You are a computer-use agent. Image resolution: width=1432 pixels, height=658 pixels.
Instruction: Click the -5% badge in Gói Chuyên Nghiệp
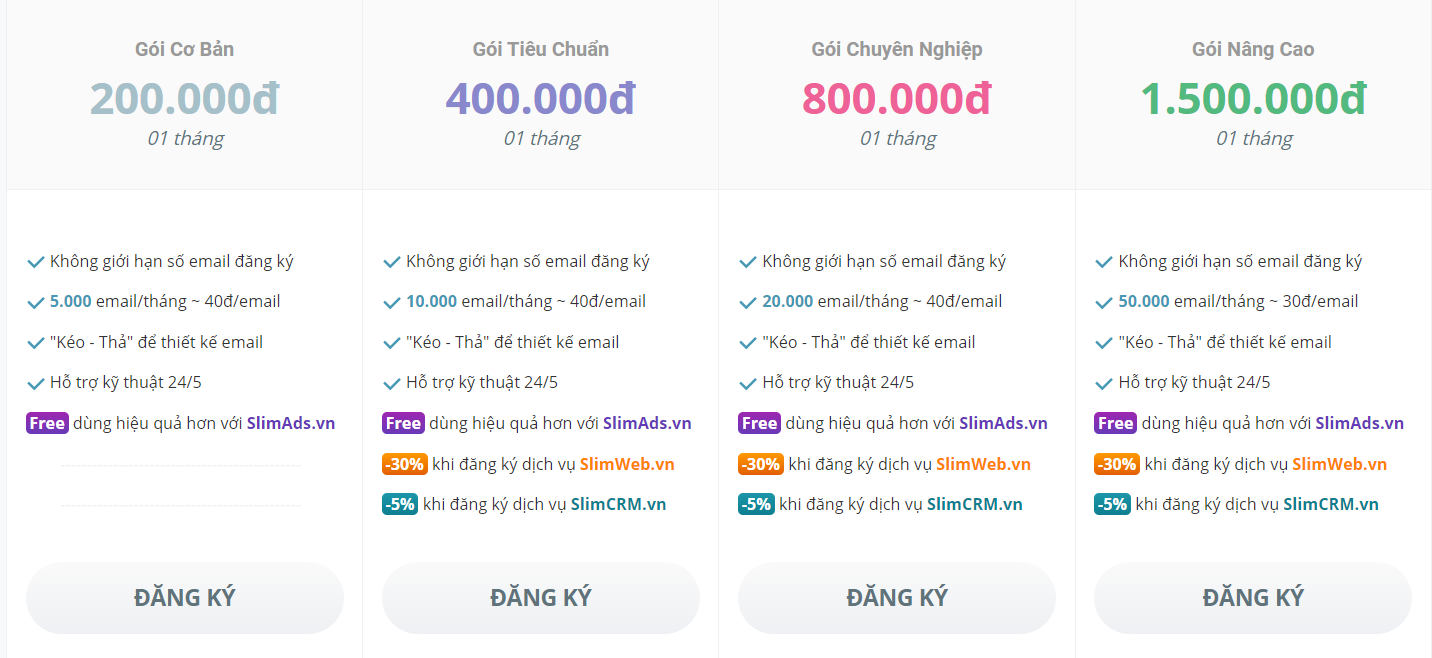[x=757, y=504]
